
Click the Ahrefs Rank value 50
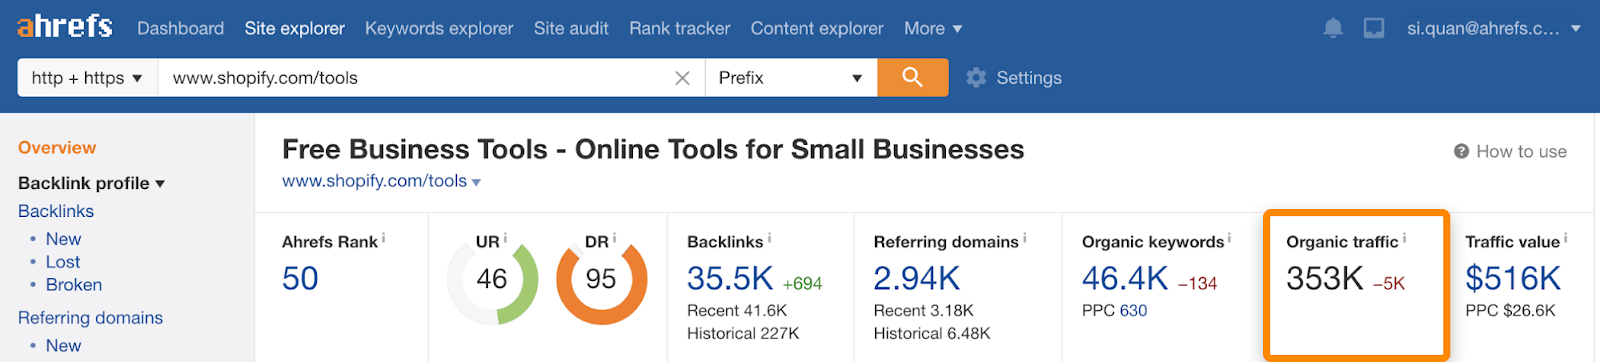click(300, 278)
